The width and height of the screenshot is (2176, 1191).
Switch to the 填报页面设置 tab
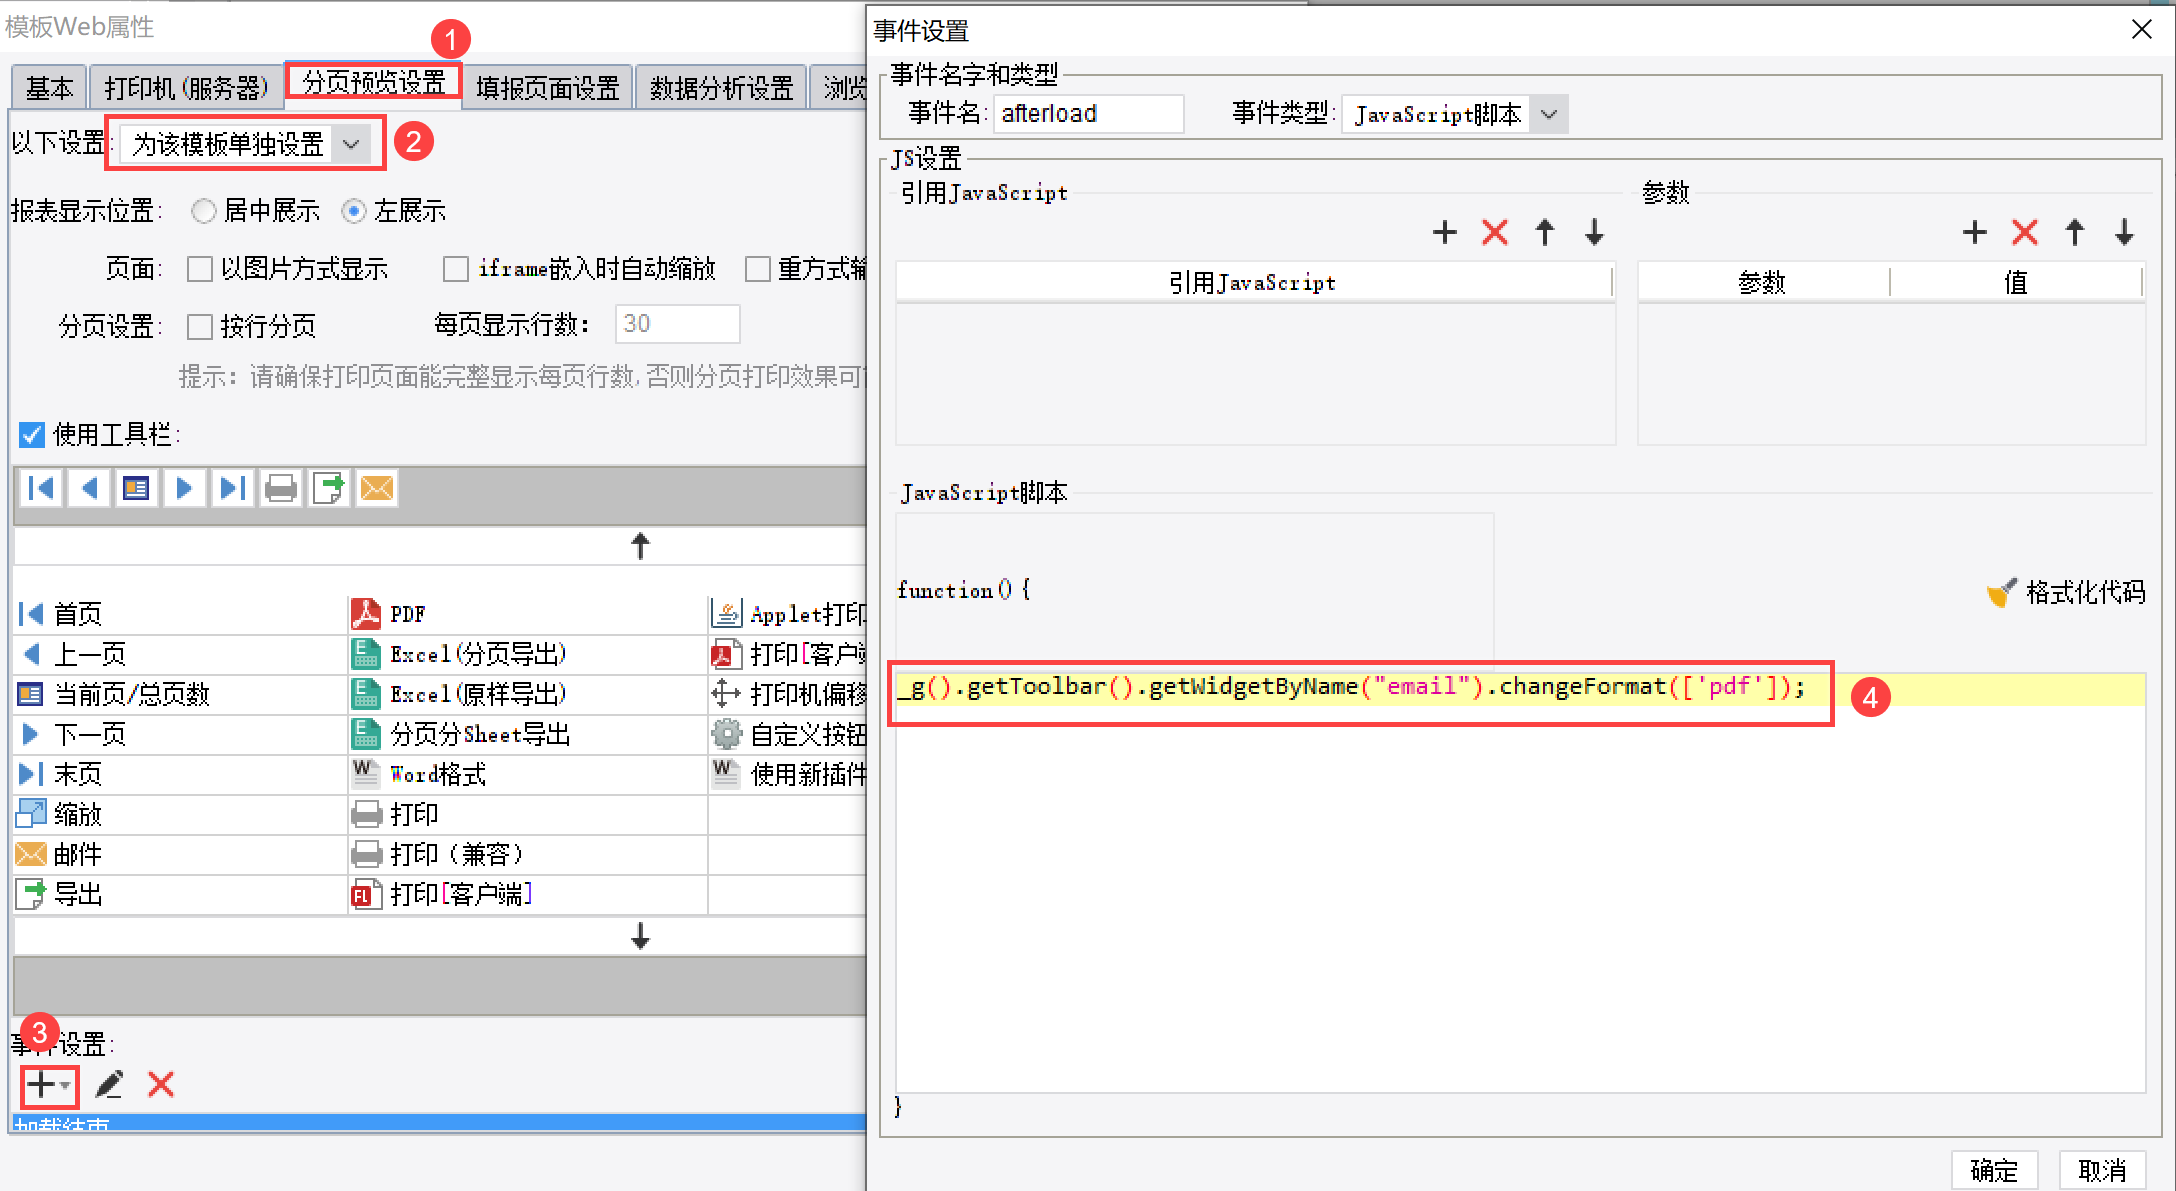click(548, 87)
